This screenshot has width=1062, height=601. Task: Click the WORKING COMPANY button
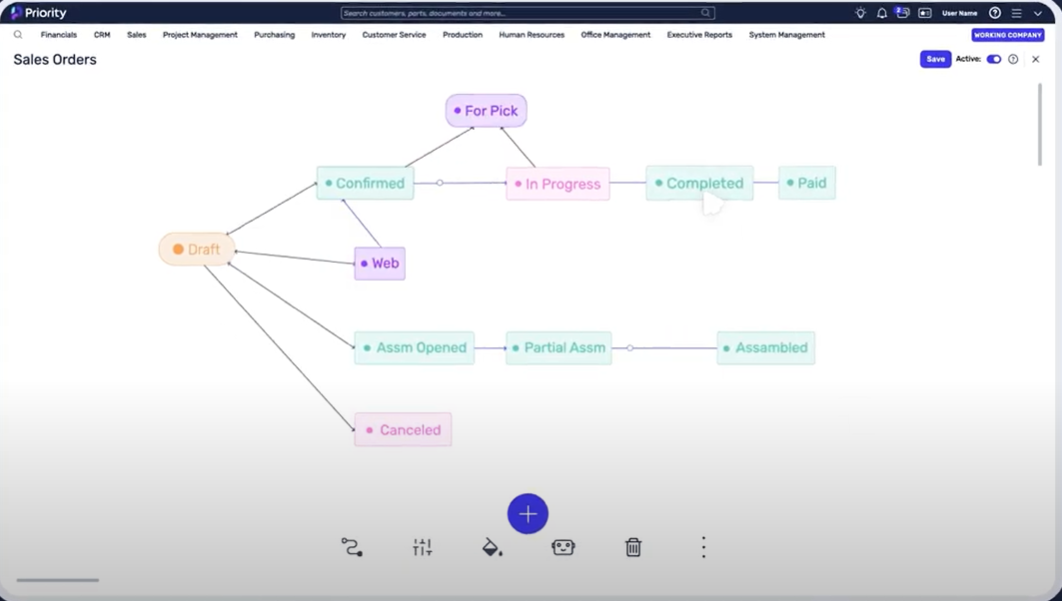pyautogui.click(x=1008, y=35)
